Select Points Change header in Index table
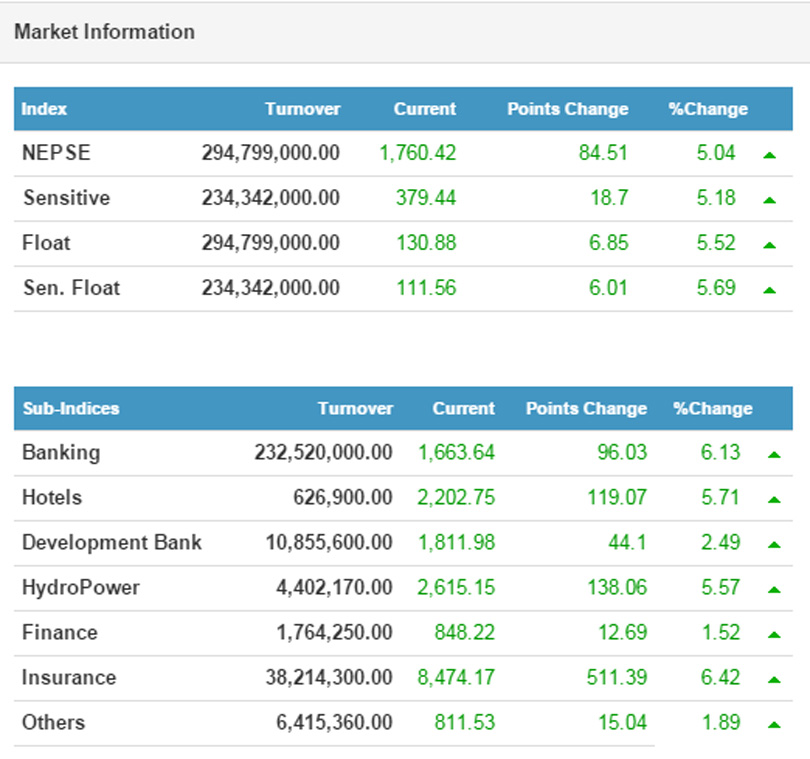The height and width of the screenshot is (759, 810). (x=568, y=109)
